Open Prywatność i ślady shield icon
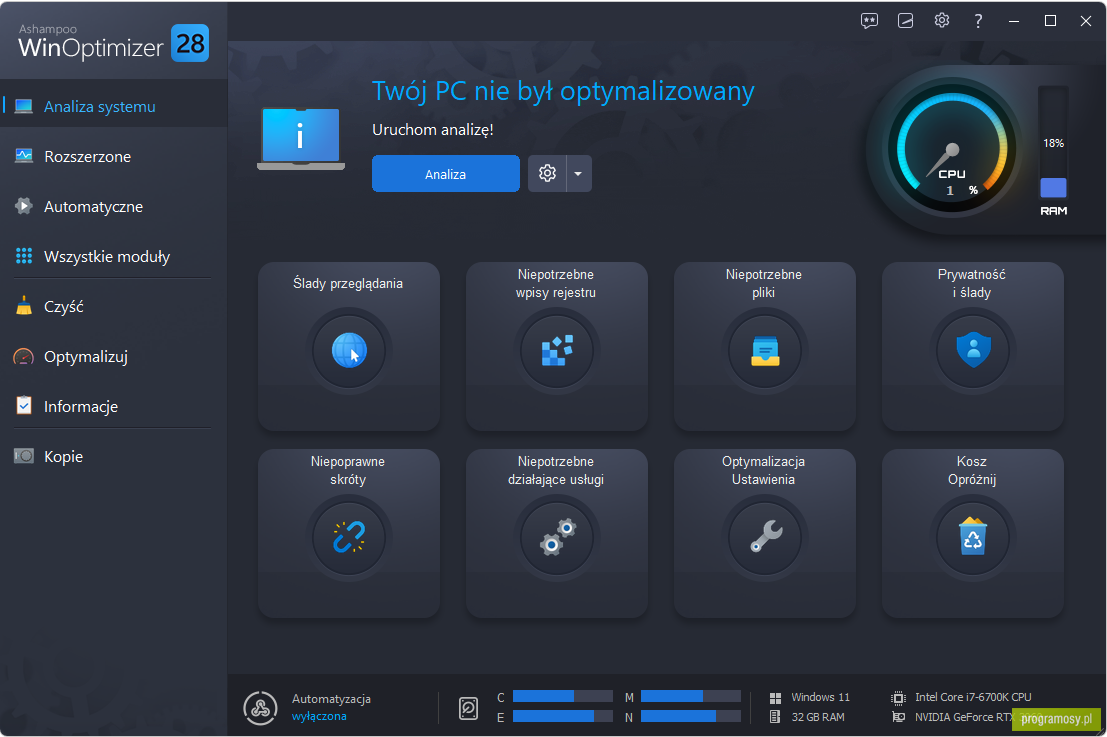Viewport: 1107px width, 737px height. (x=973, y=350)
